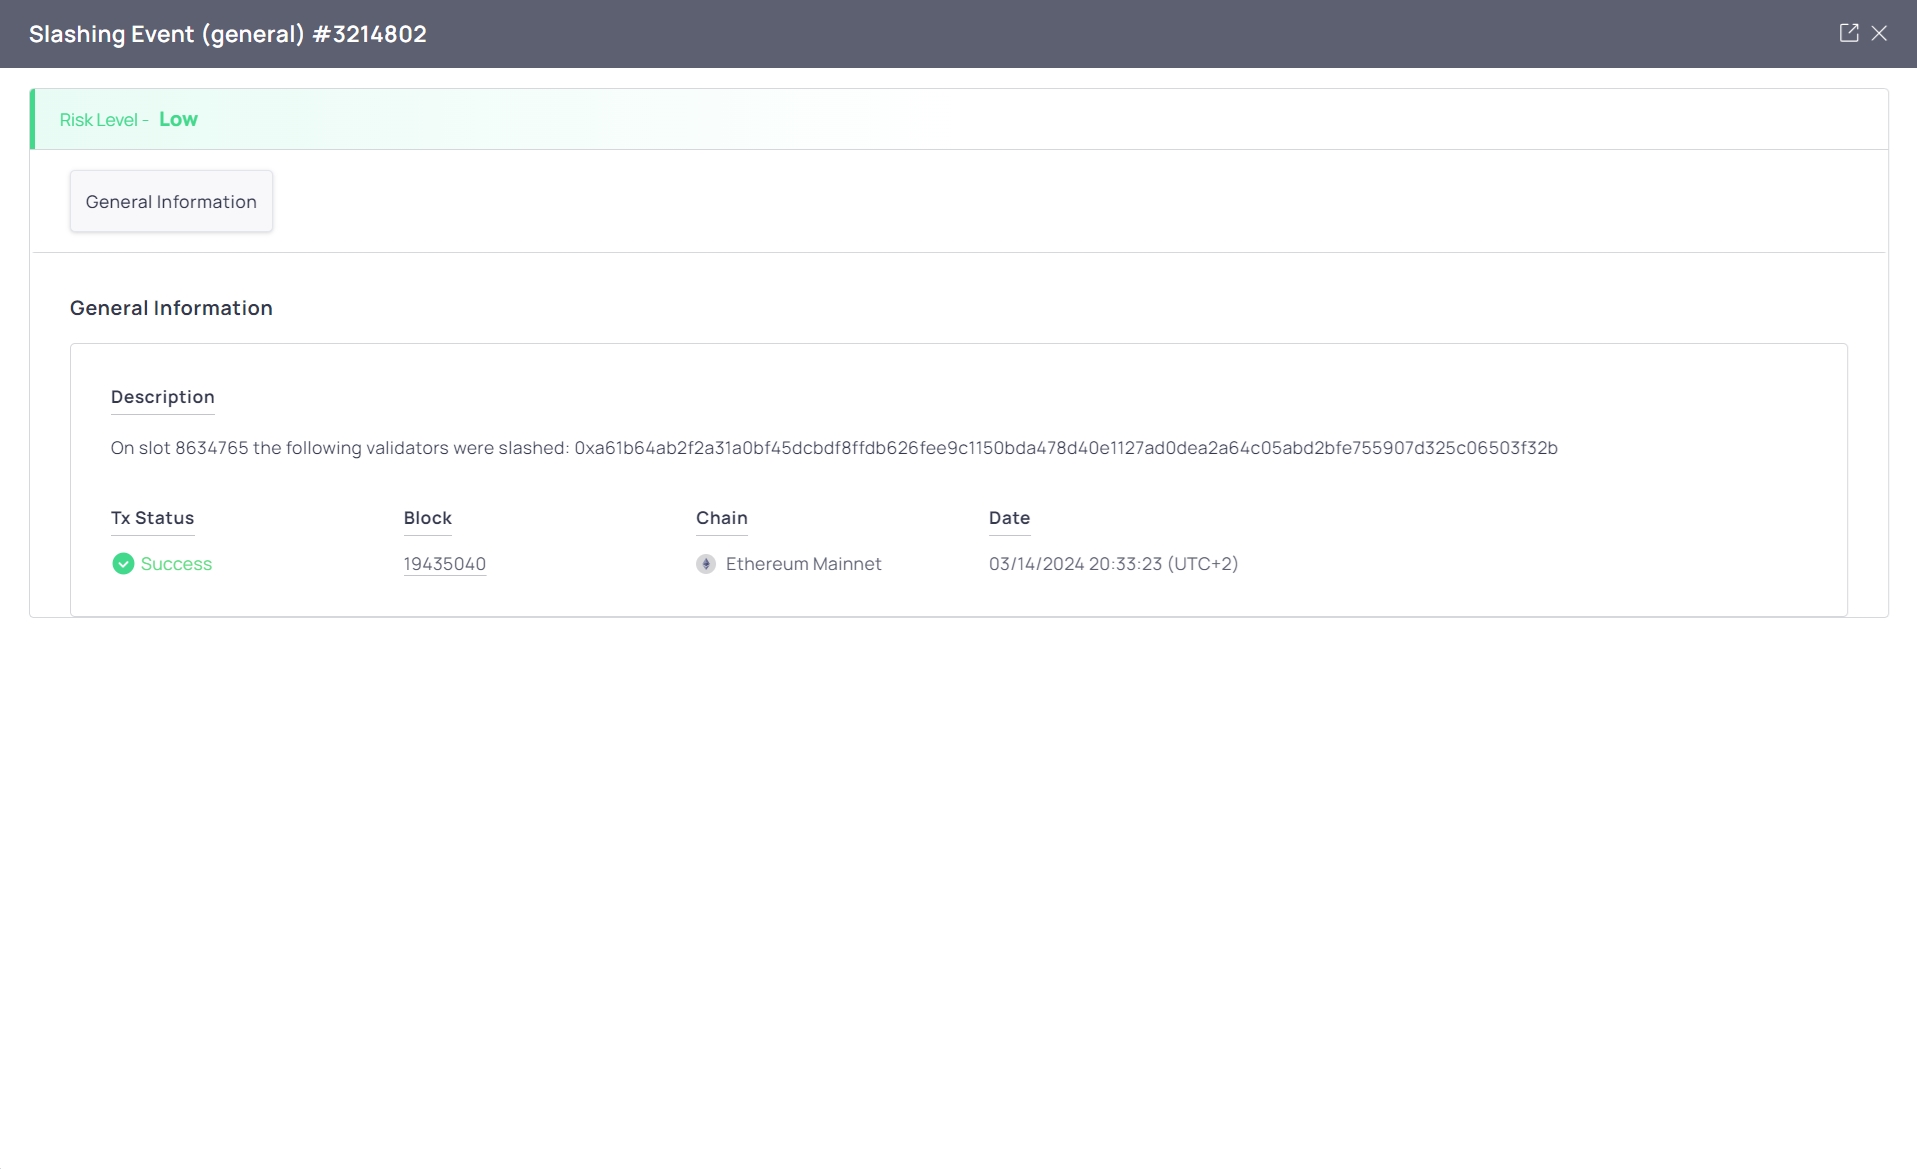Close the Slashing Event dialog
Viewport: 1917px width, 1169px height.
click(1879, 33)
